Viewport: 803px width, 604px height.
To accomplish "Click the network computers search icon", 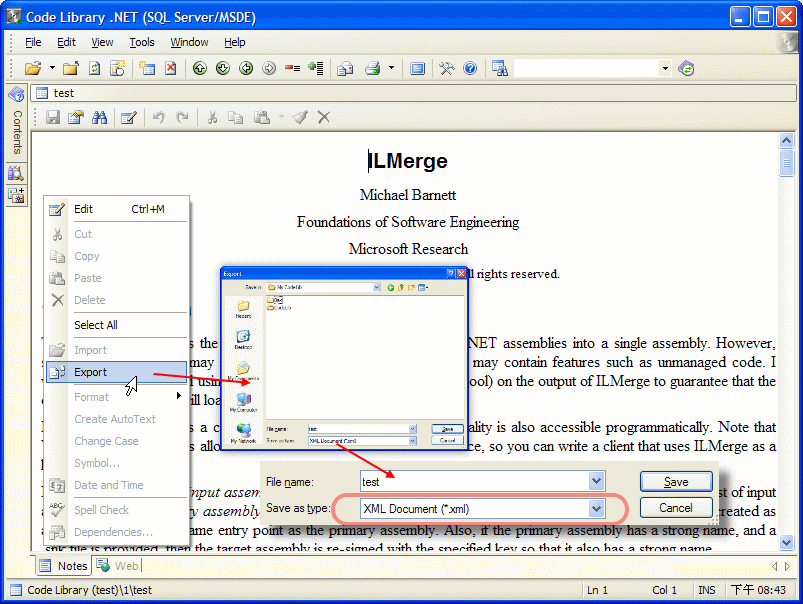I will click(500, 68).
